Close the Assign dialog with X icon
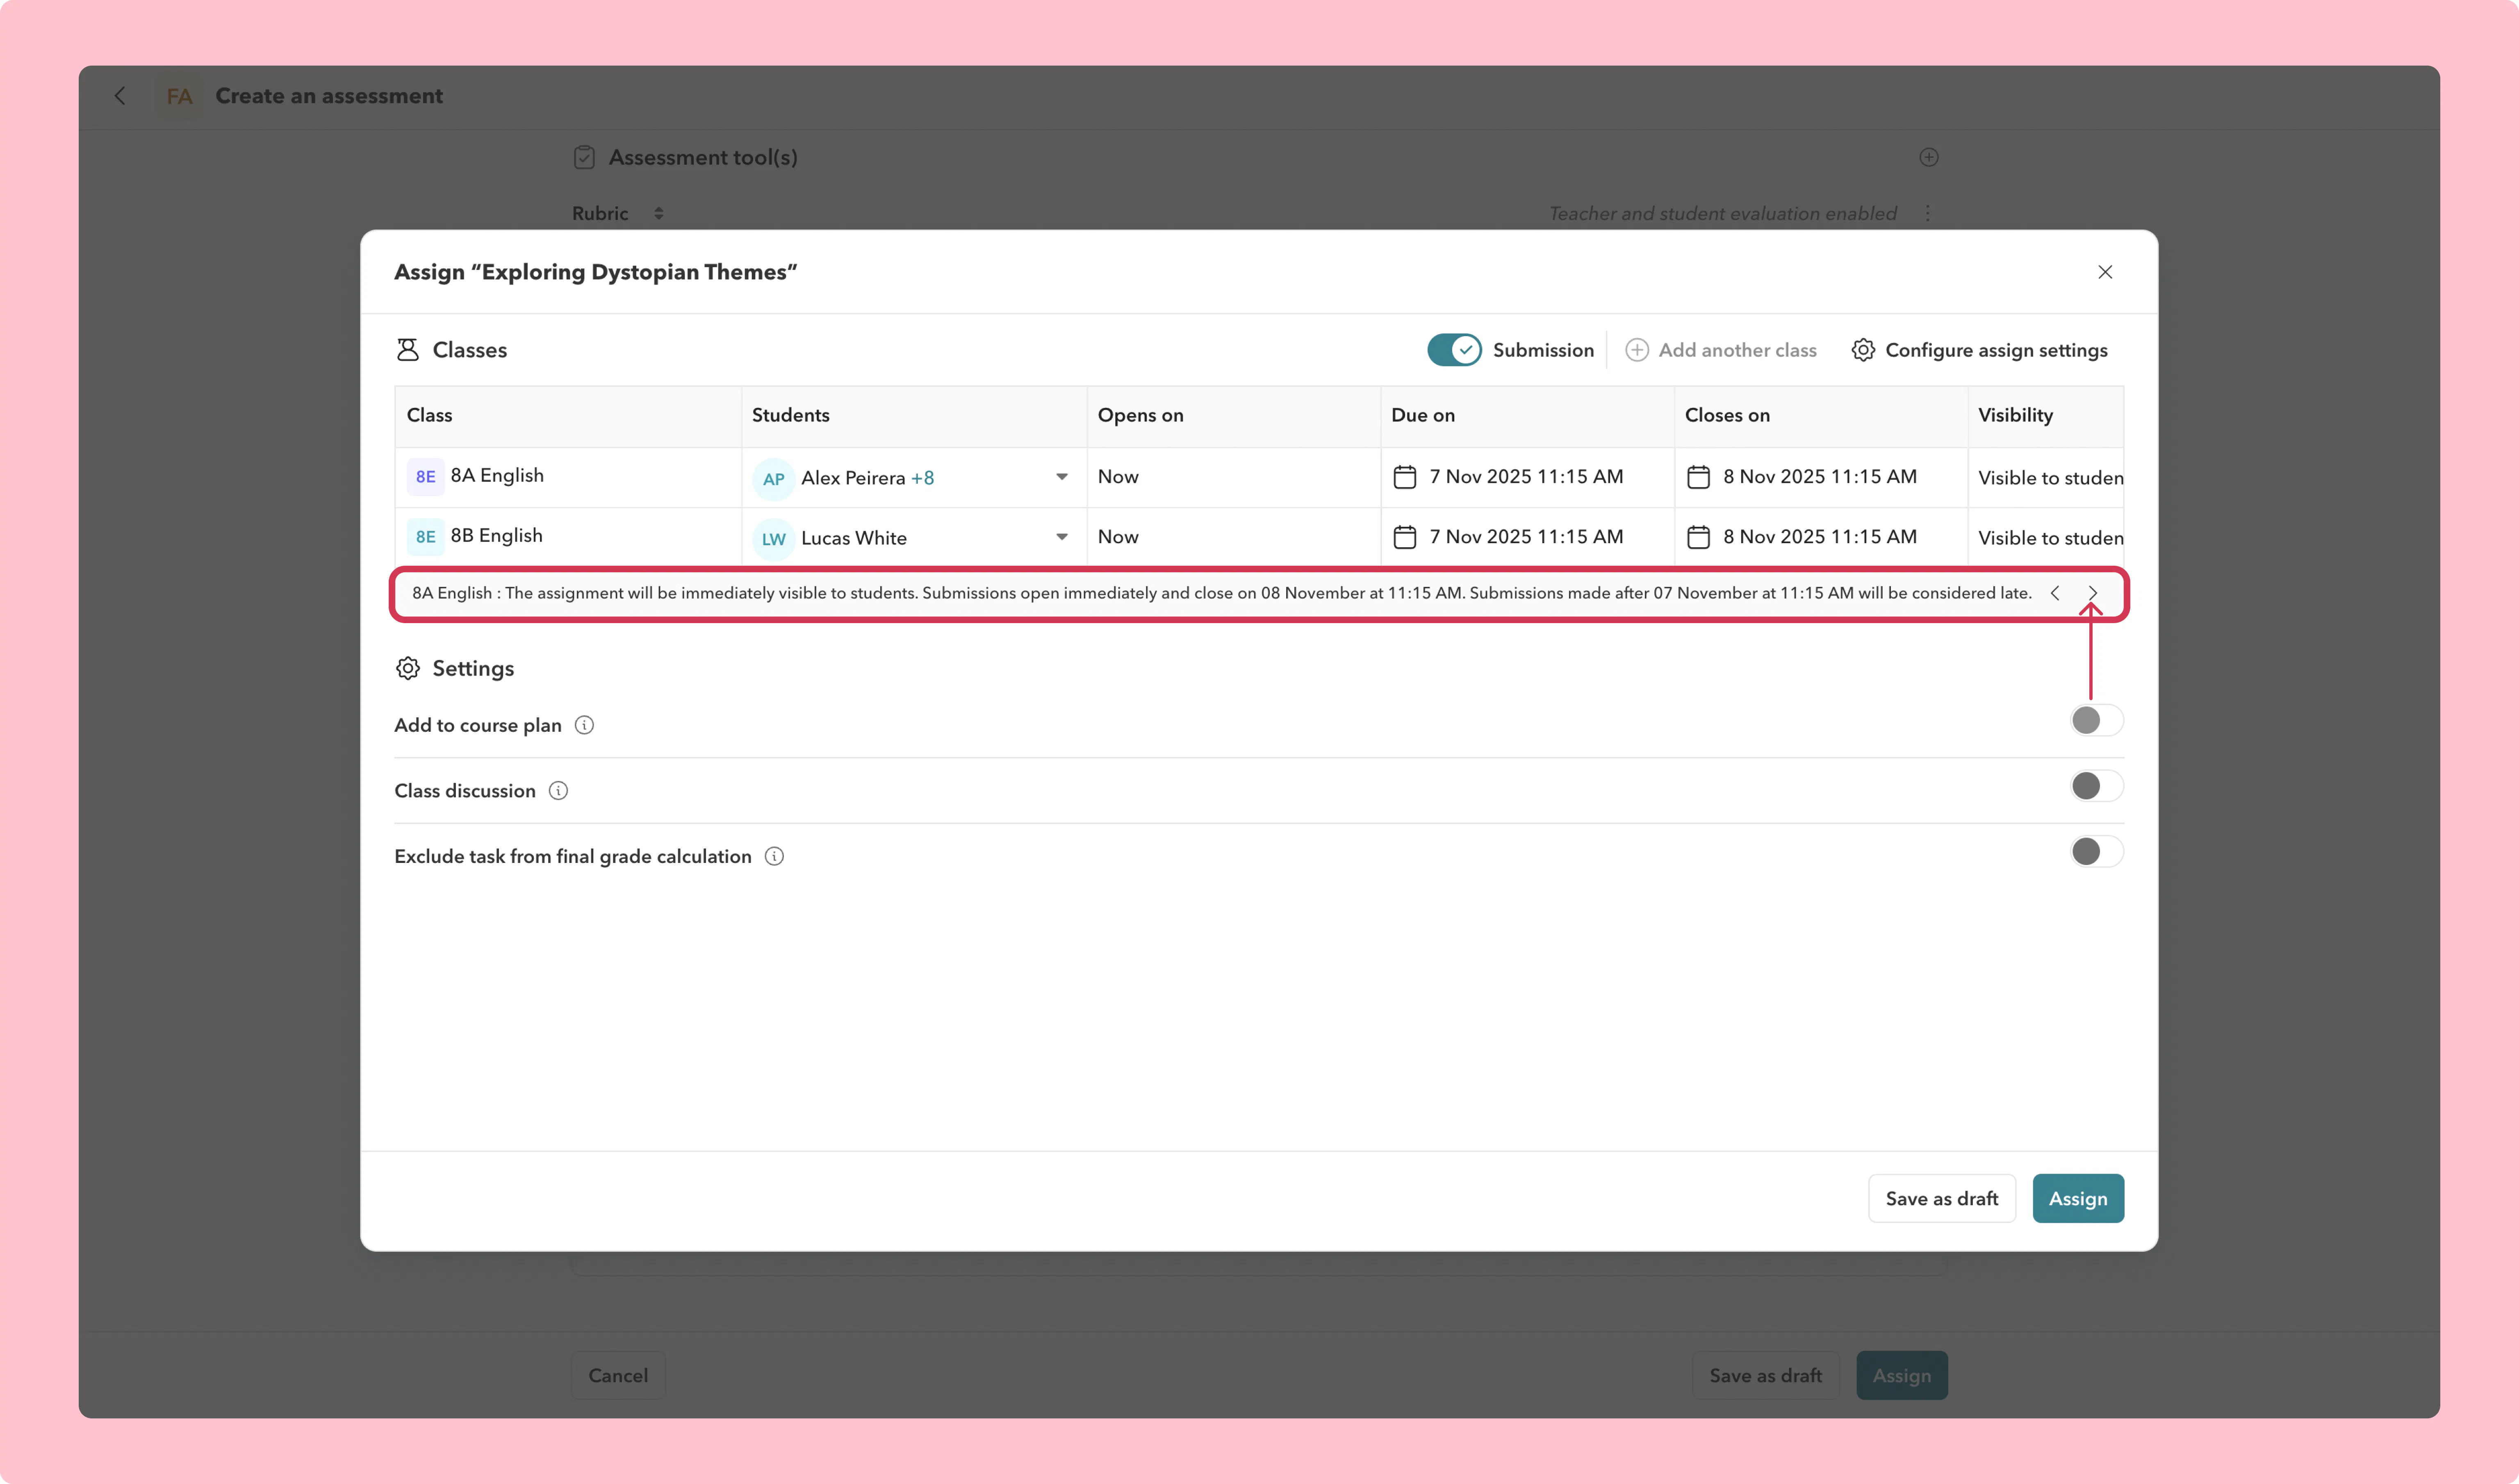This screenshot has height=1484, width=2519. [x=2105, y=272]
